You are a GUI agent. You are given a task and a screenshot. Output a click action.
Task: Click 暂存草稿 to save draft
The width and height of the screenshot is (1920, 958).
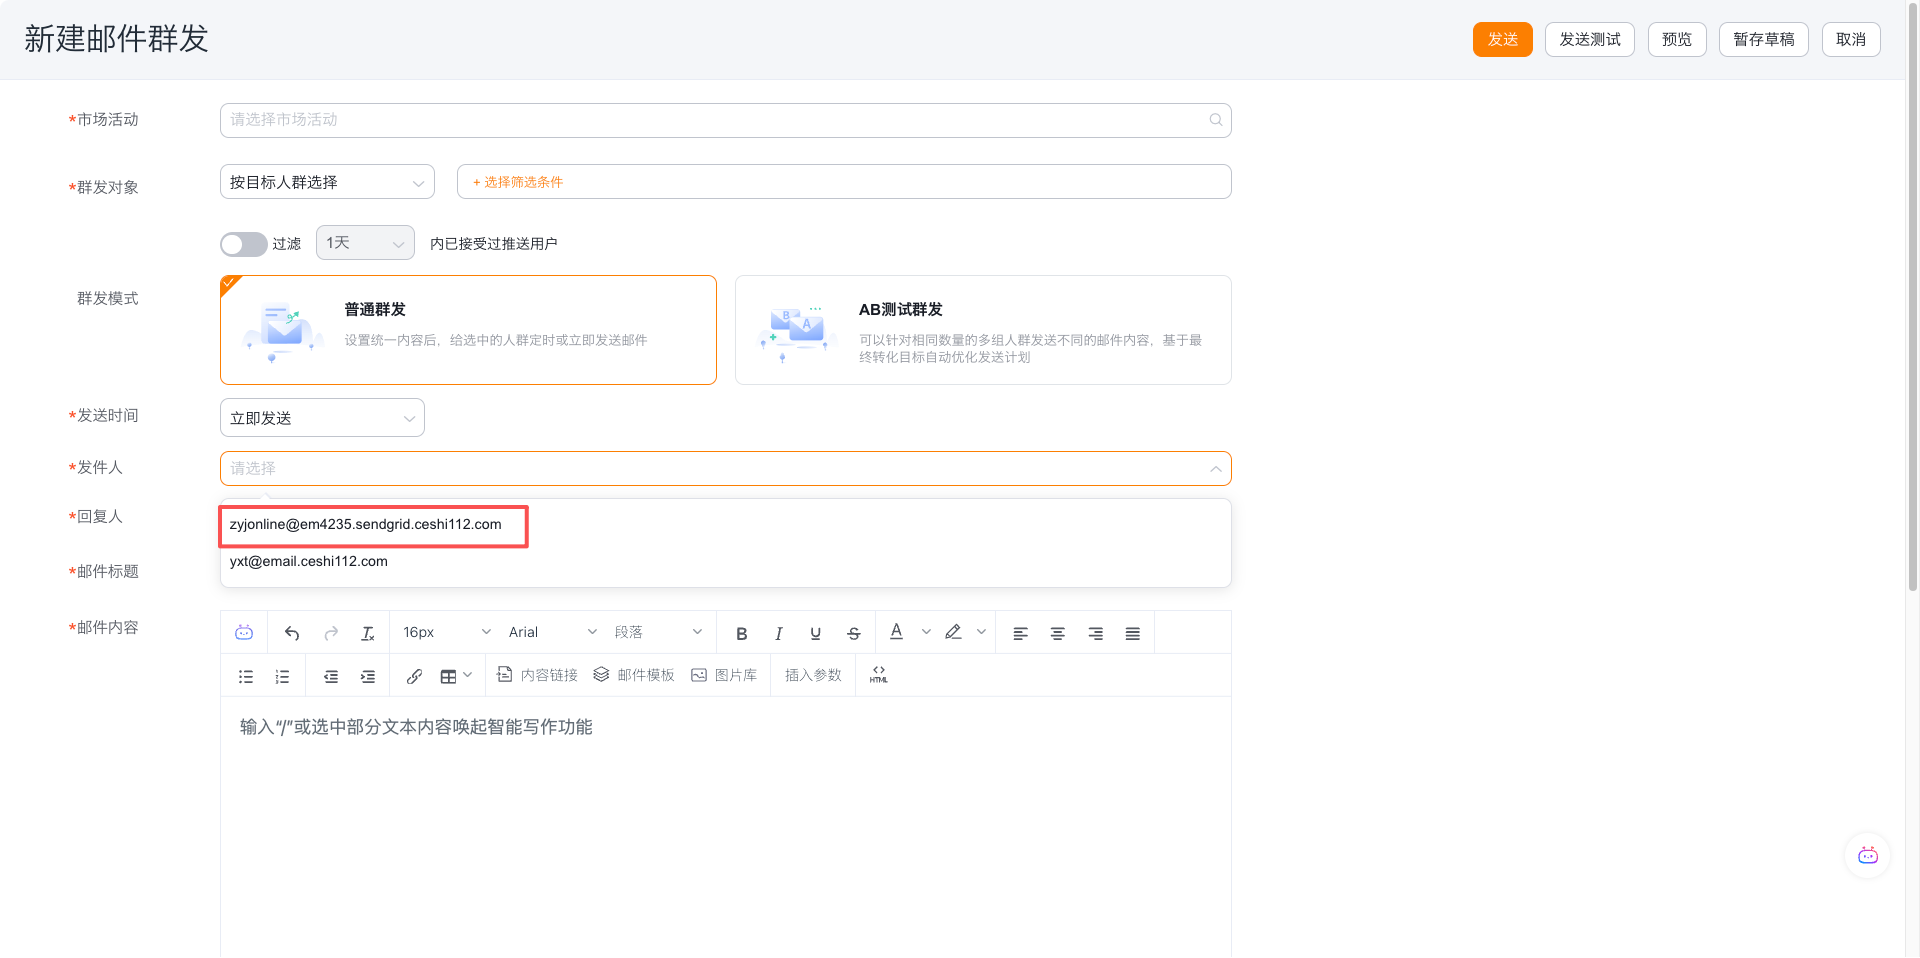click(1763, 39)
